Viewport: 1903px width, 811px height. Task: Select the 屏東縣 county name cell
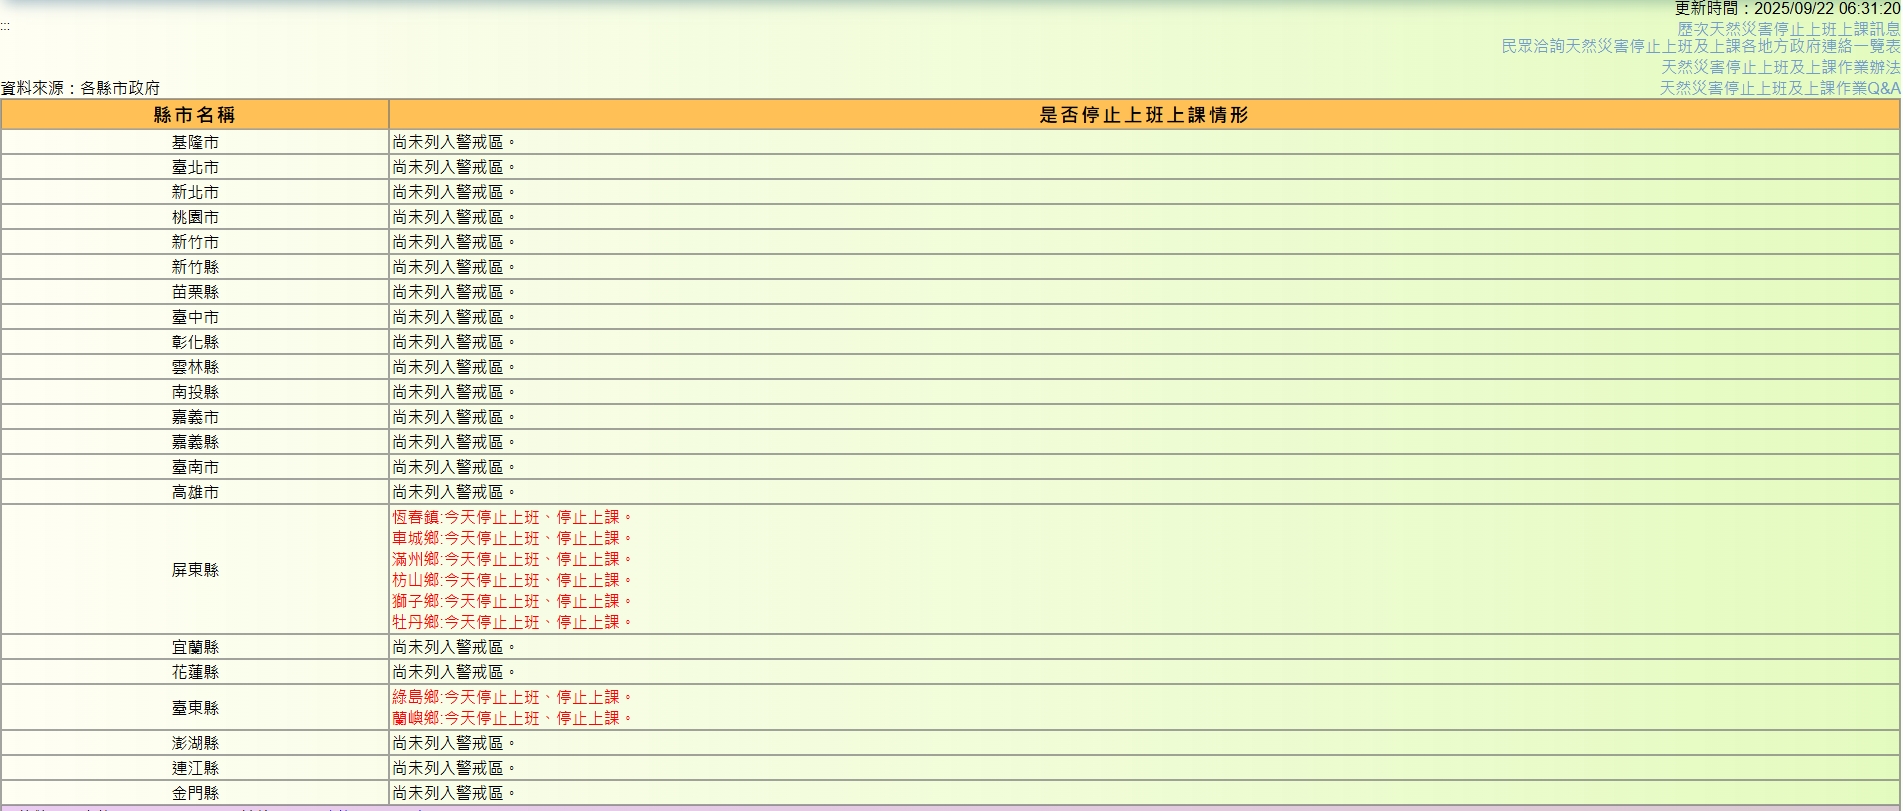point(195,569)
